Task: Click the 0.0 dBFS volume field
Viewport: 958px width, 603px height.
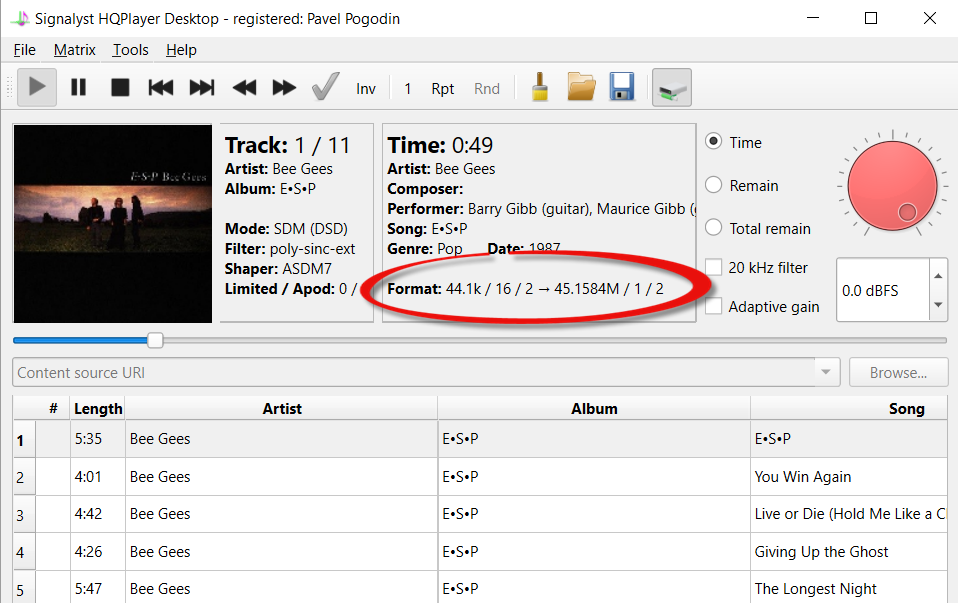Action: click(x=883, y=290)
